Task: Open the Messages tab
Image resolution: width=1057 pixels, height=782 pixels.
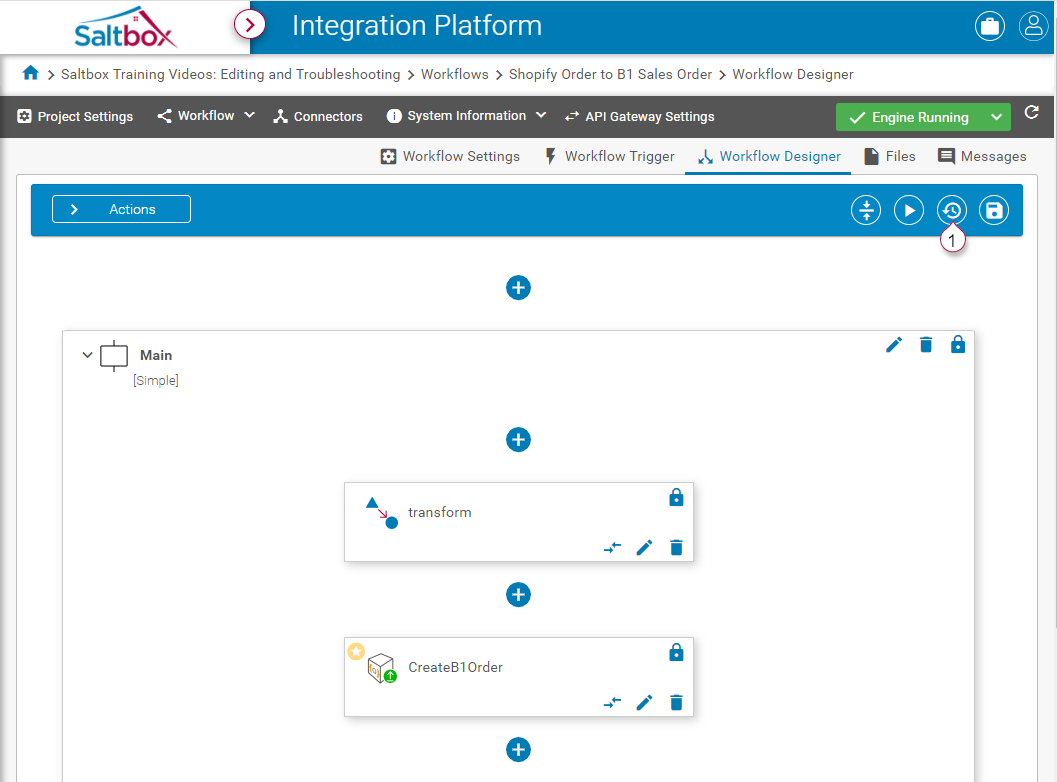Action: coord(982,156)
